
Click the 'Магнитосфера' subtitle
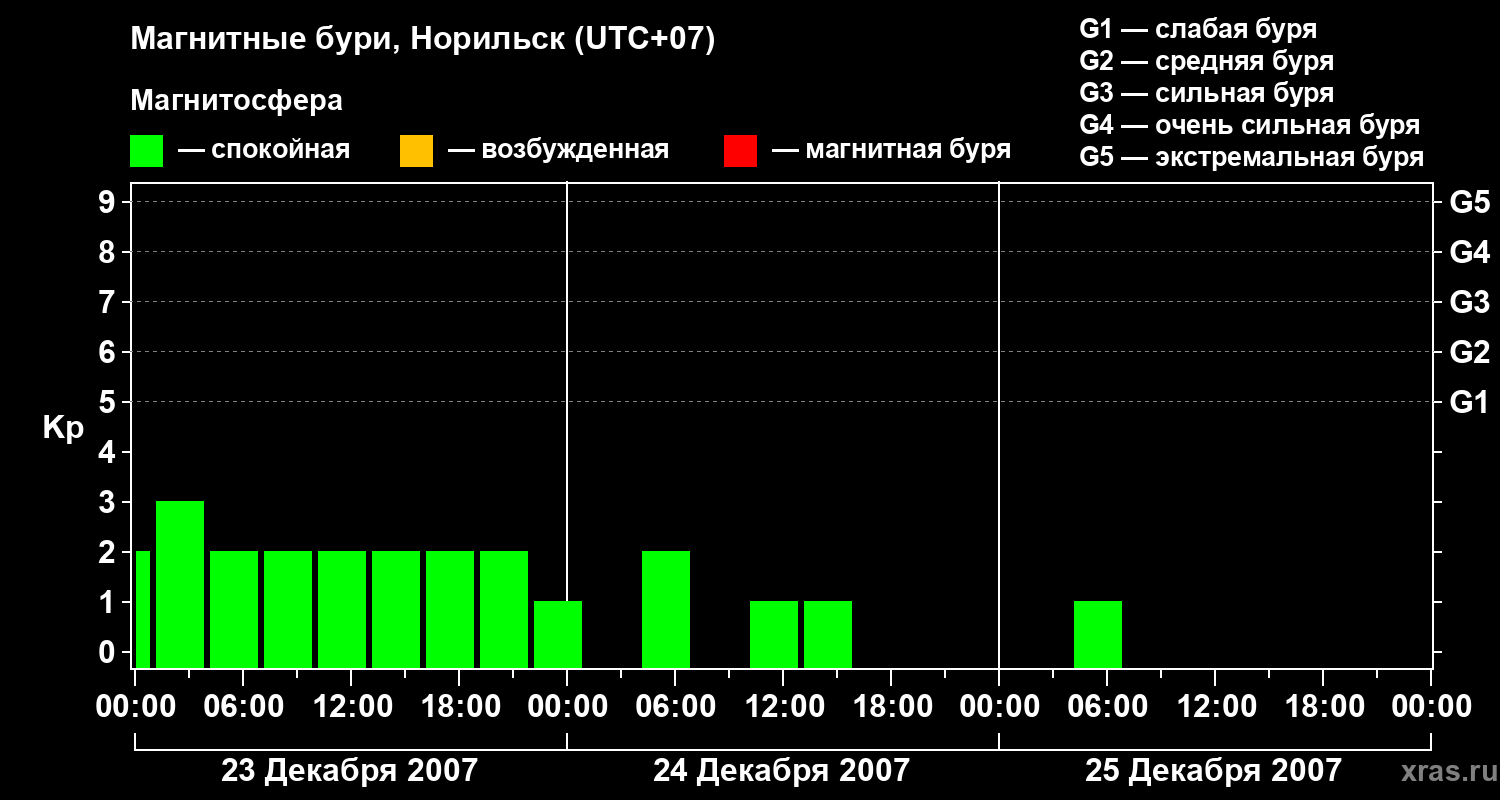click(236, 101)
